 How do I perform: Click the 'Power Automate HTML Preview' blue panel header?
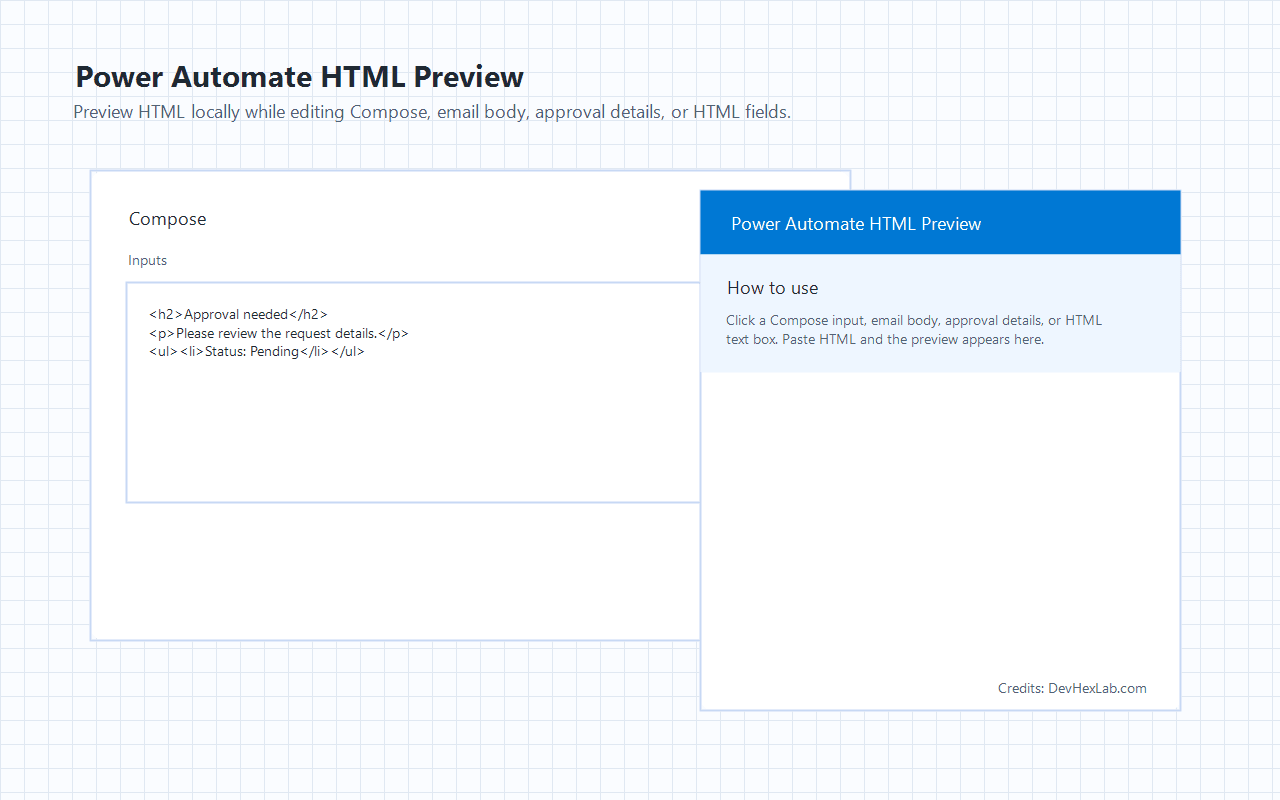[x=940, y=223]
